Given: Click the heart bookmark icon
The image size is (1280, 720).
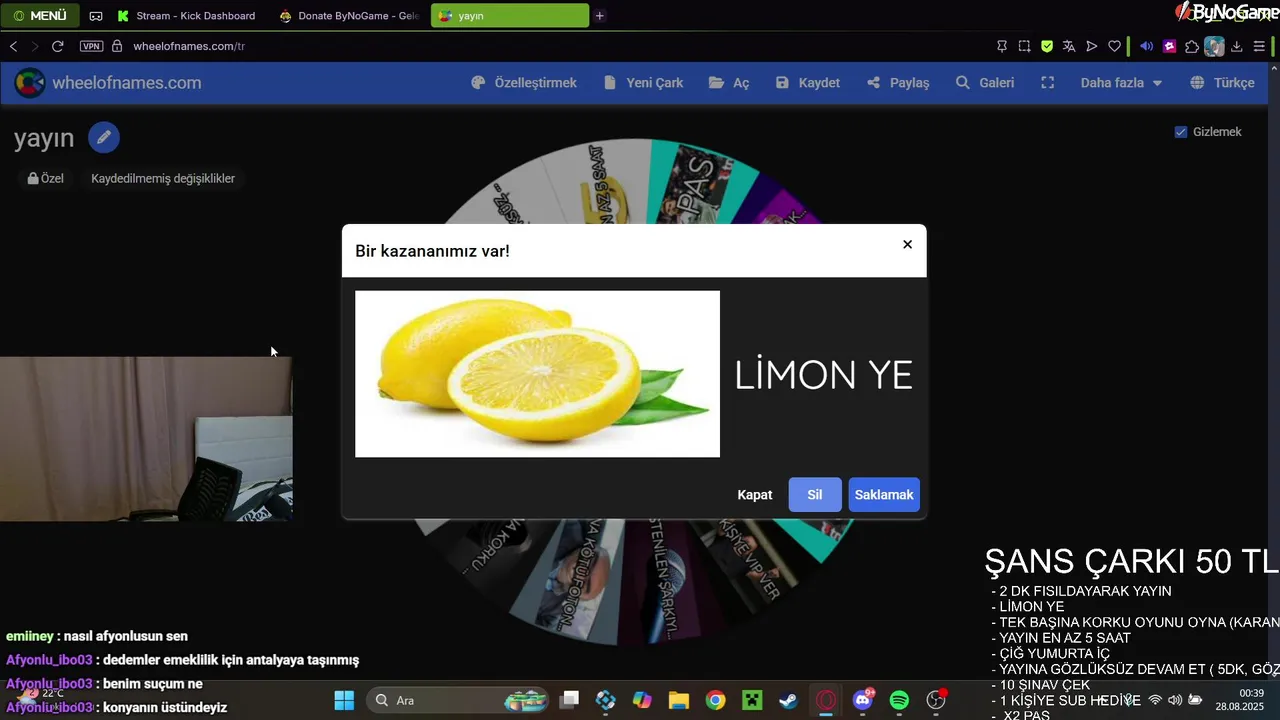Looking at the screenshot, I should point(1114,46).
